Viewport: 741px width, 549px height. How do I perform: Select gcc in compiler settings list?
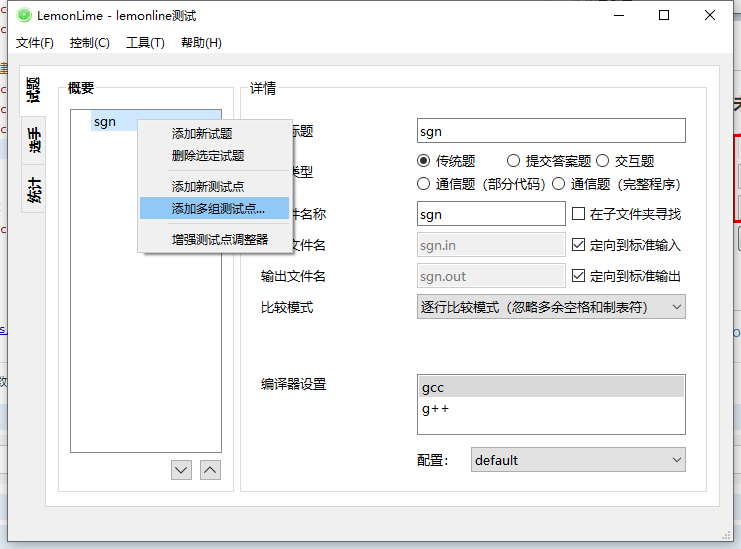pos(551,387)
